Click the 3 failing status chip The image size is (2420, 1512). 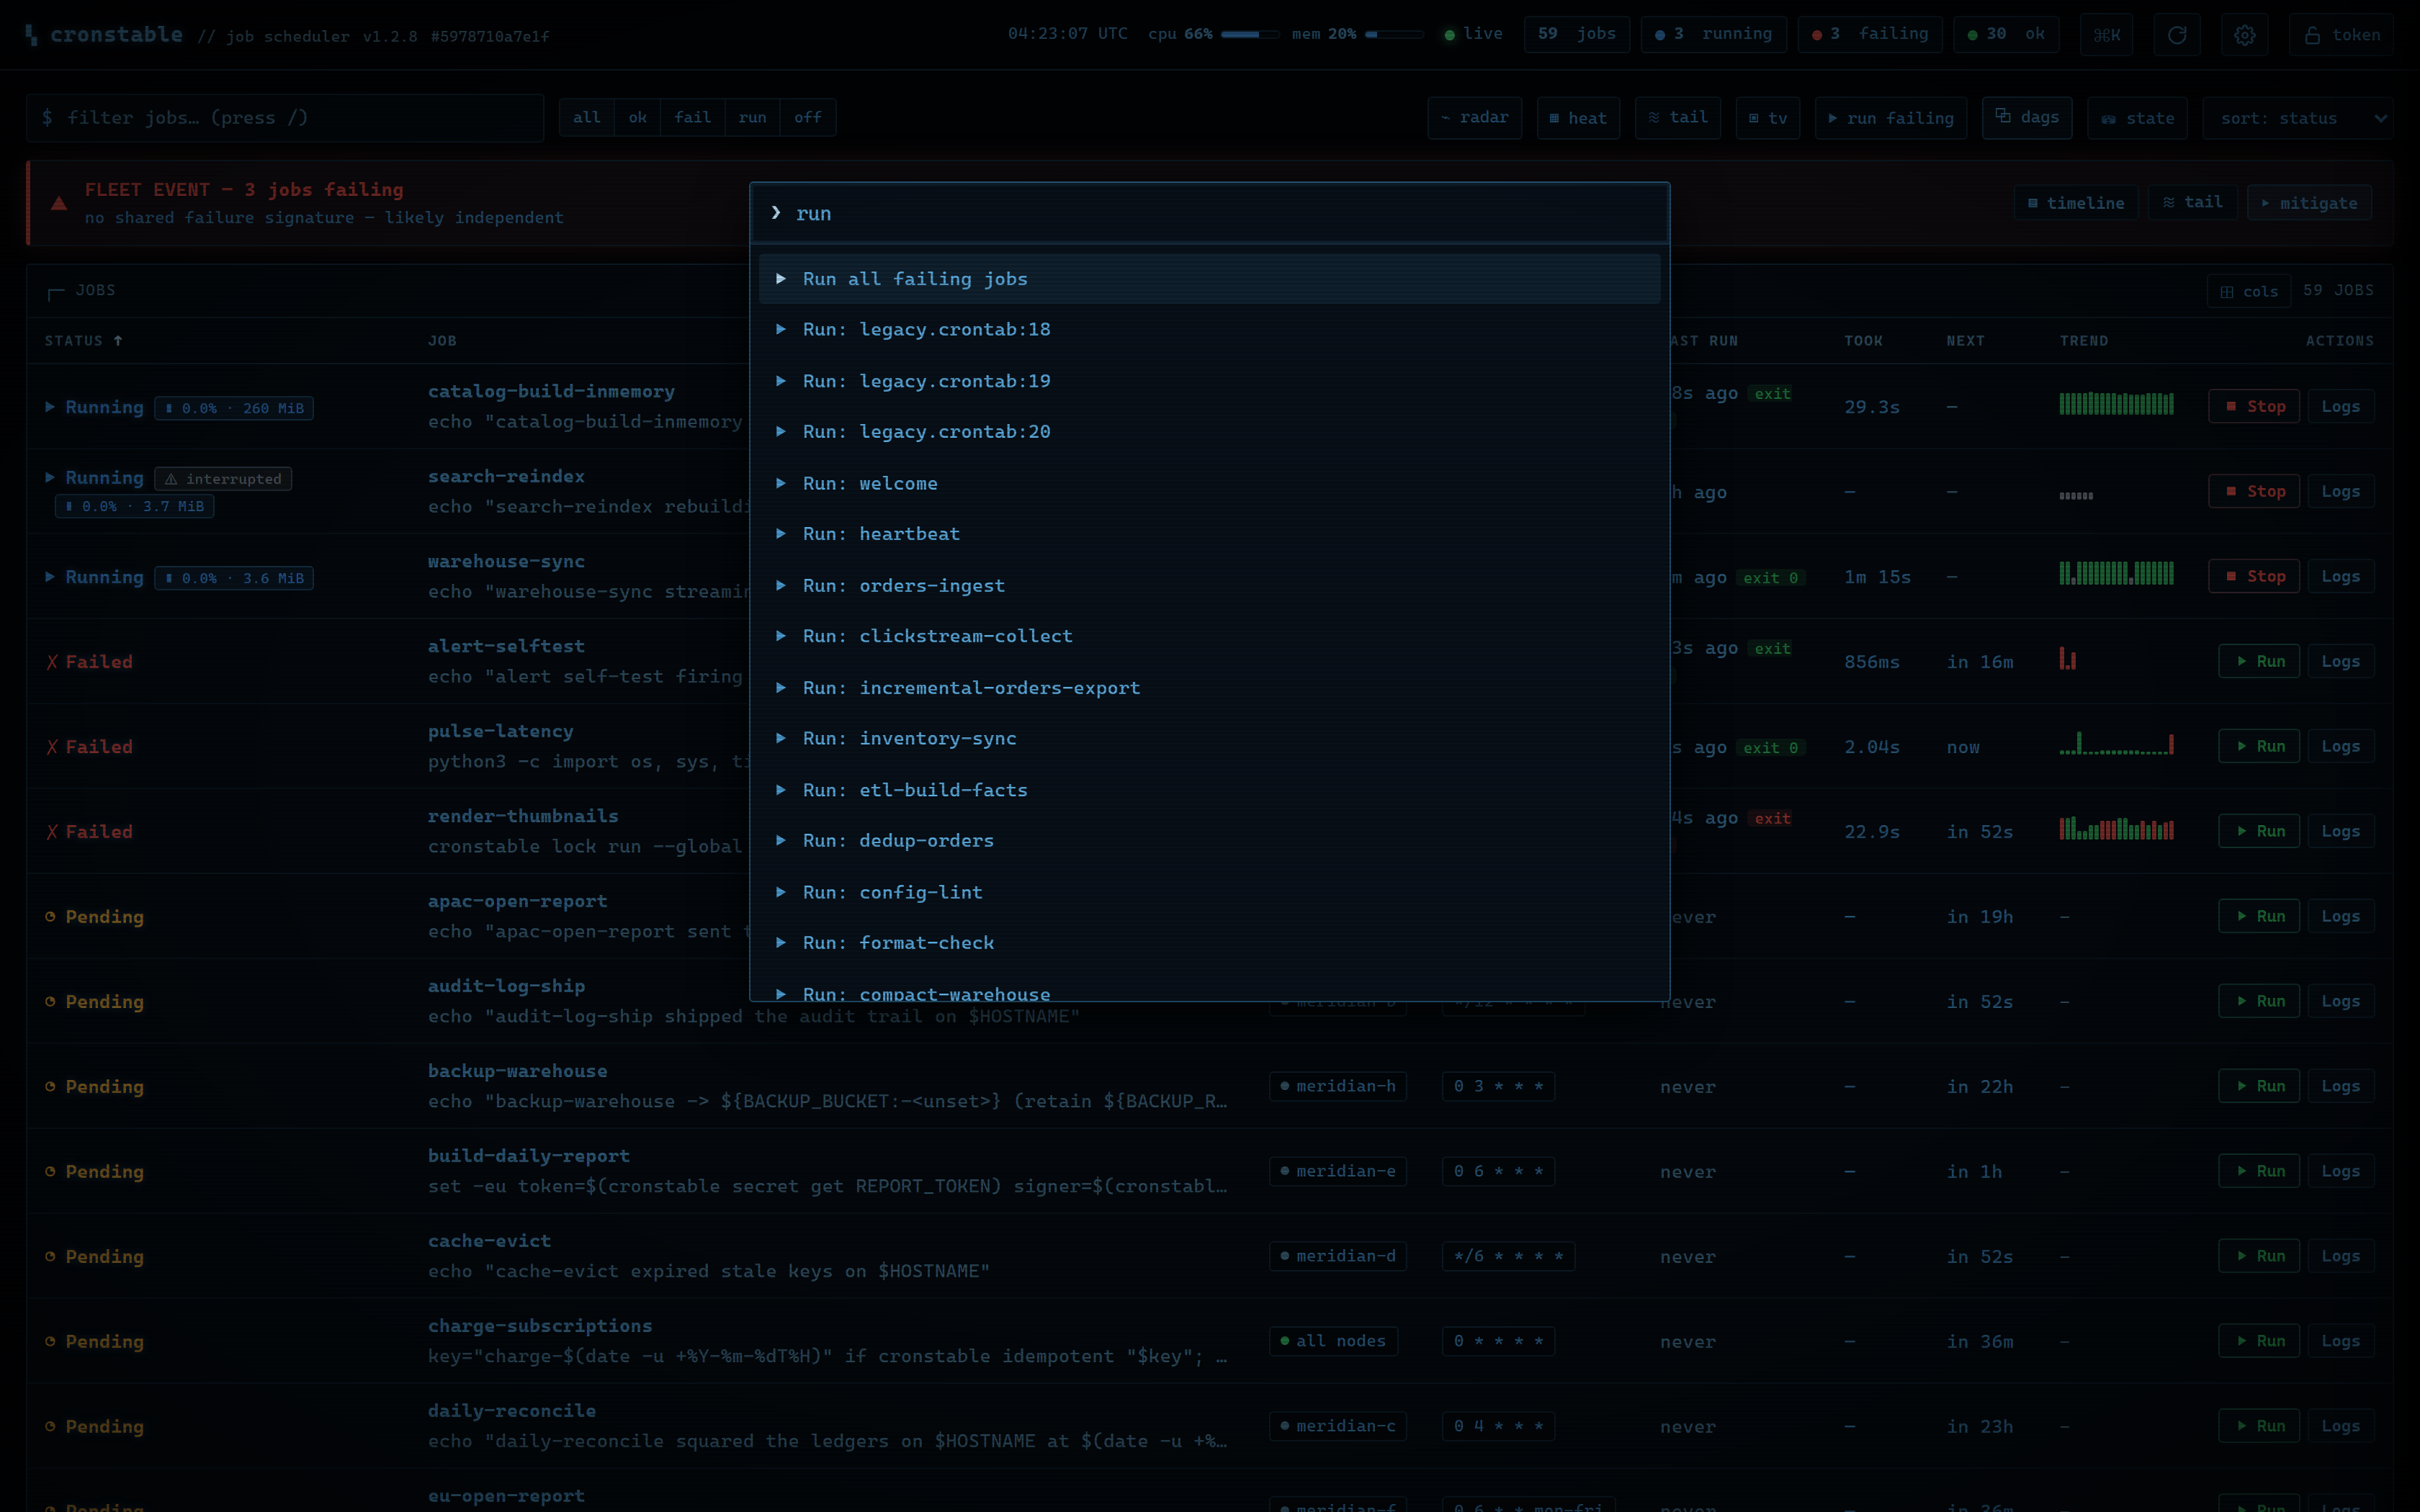pyautogui.click(x=1869, y=35)
